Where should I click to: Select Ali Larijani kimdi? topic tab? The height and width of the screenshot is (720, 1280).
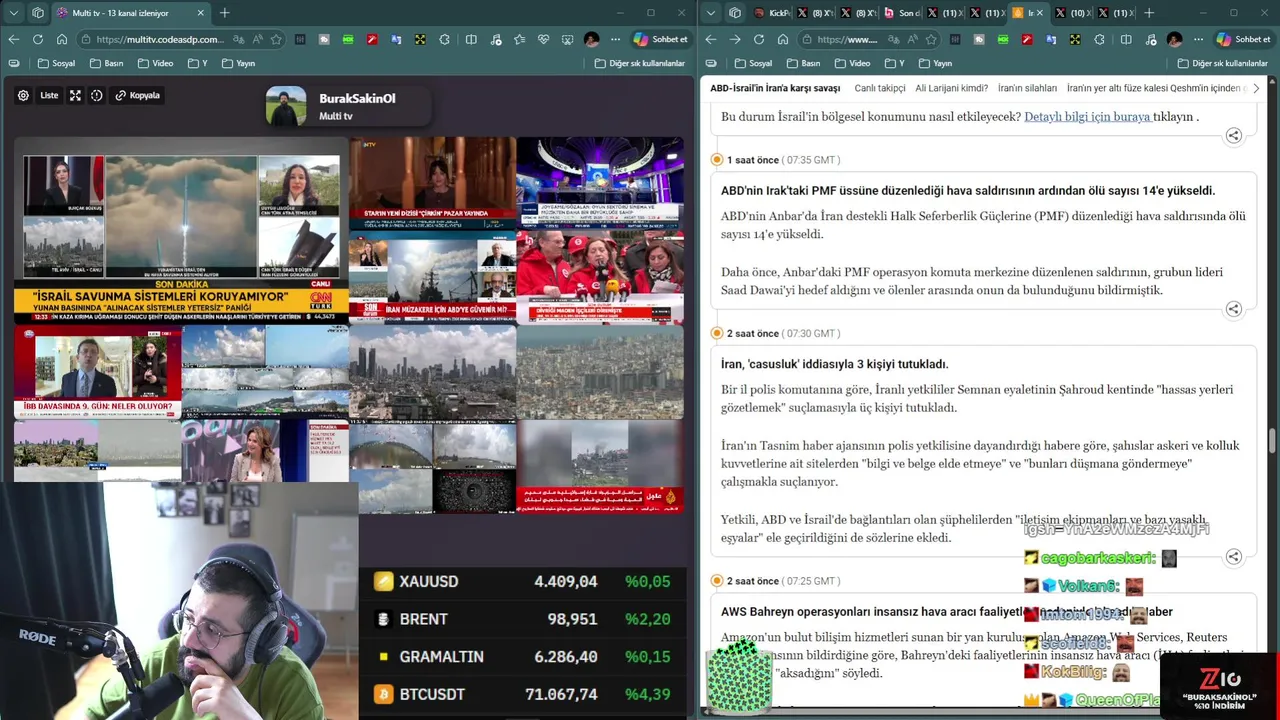[952, 88]
